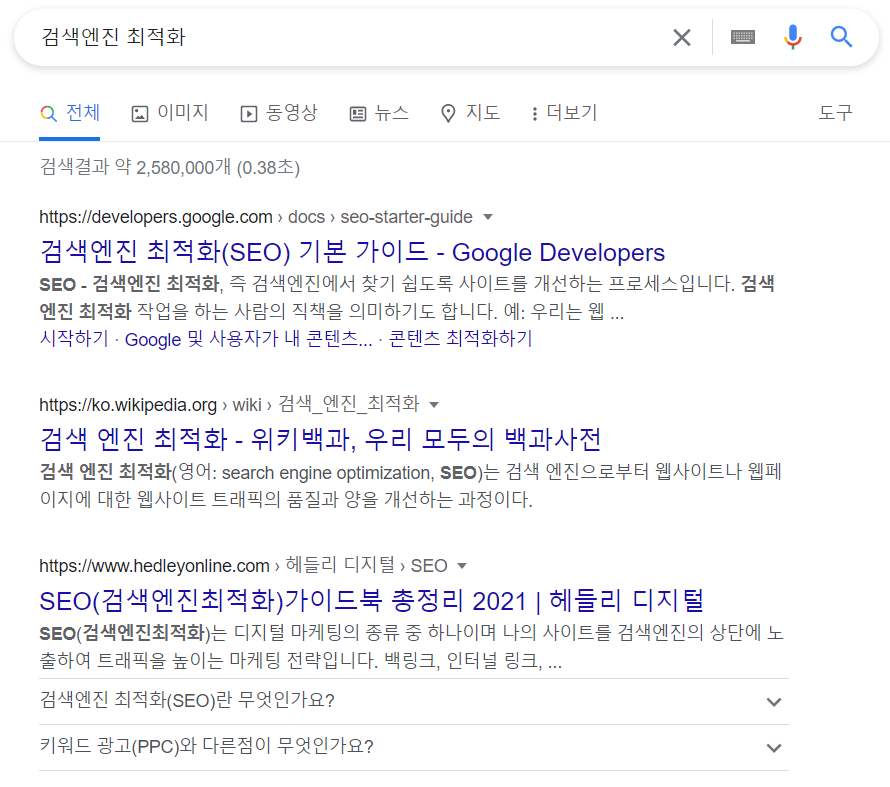This screenshot has width=890, height=787.
Task: Click the 검색결과 약 2,580,000개 result count text
Action: [x=170, y=167]
